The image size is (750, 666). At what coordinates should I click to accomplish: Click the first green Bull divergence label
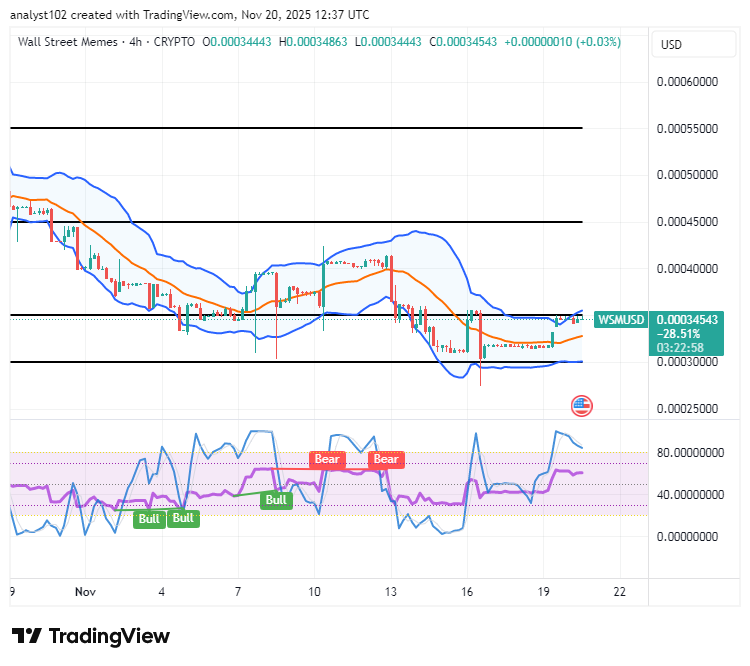tap(149, 519)
